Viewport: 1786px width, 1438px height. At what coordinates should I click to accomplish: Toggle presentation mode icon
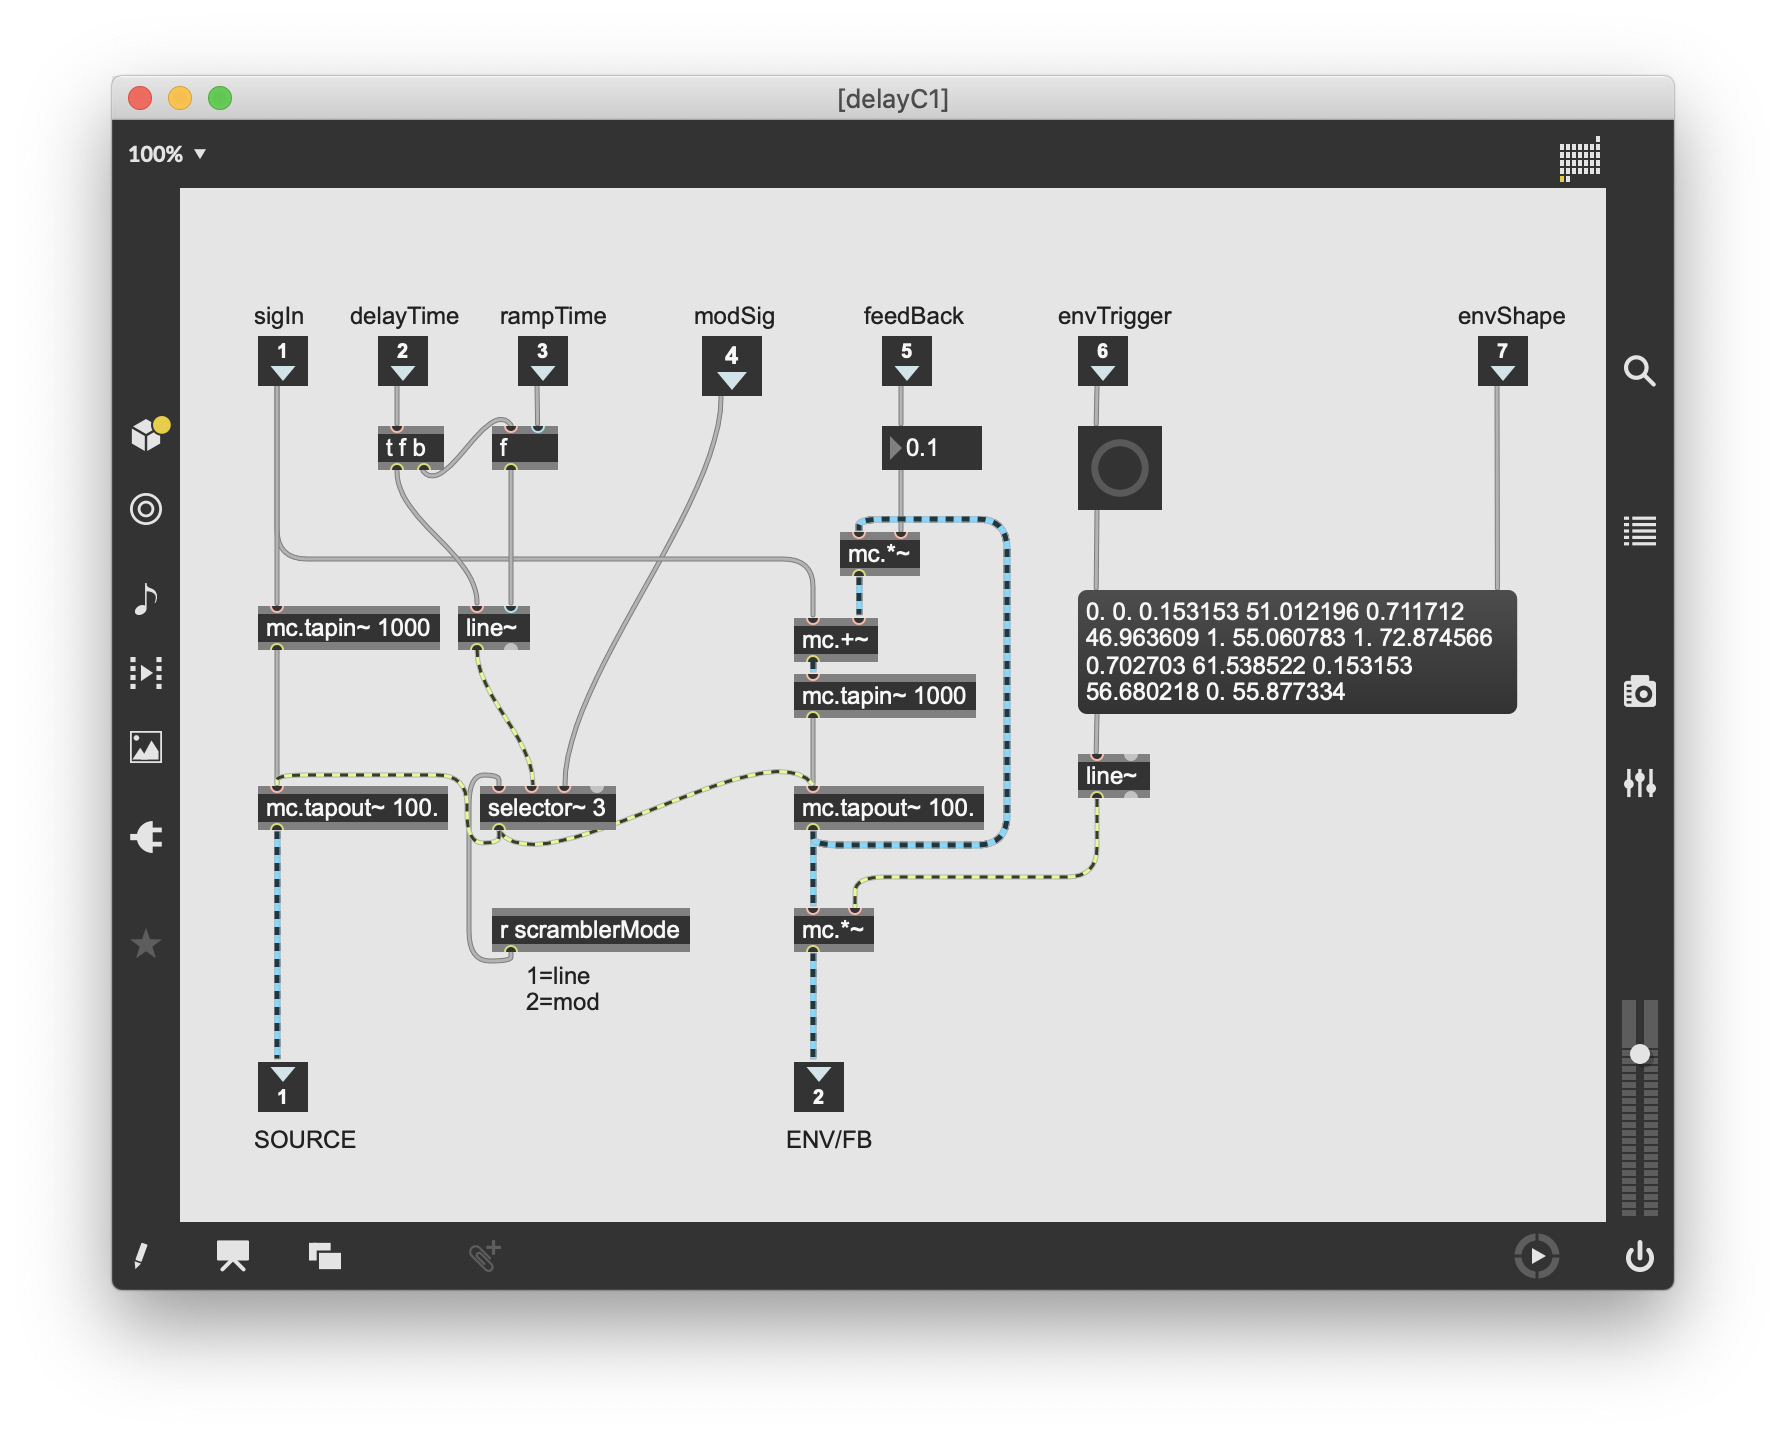tap(233, 1256)
